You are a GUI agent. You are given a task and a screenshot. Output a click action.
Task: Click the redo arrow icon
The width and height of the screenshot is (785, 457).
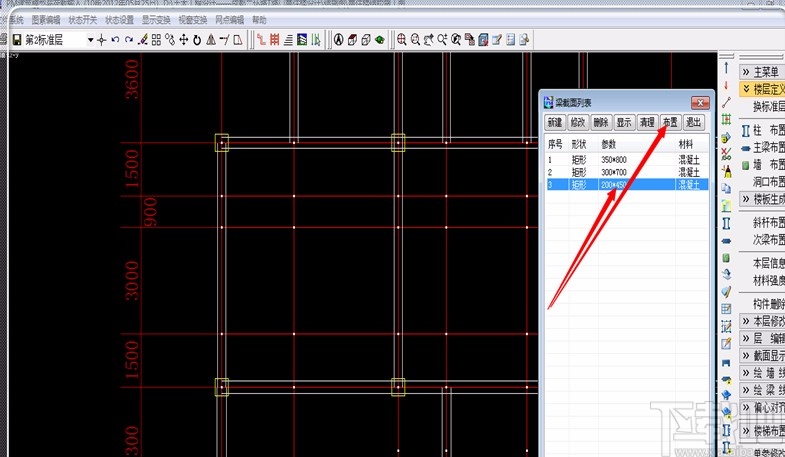[x=129, y=40]
